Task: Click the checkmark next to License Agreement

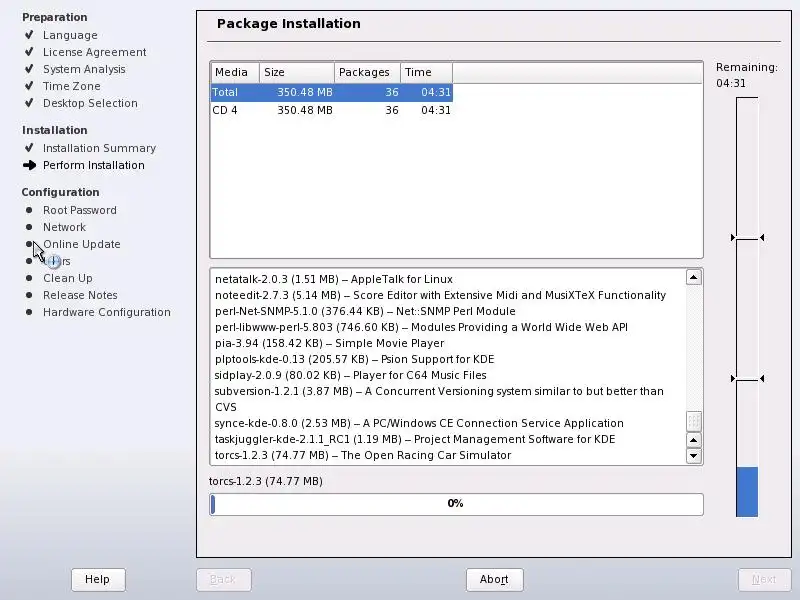Action: coord(29,52)
